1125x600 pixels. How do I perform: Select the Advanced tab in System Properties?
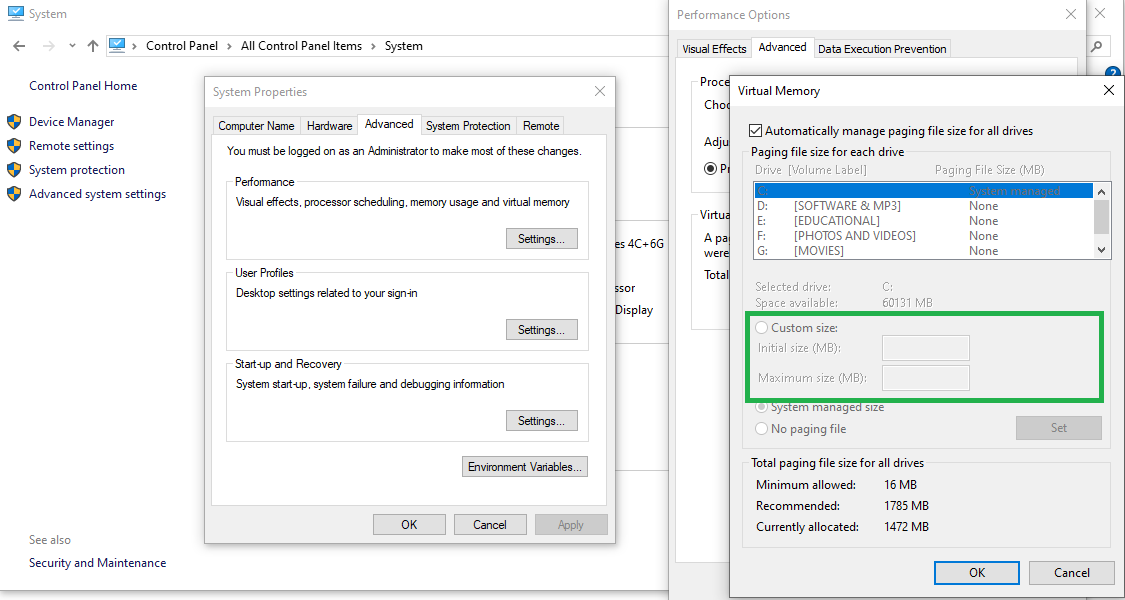389,124
